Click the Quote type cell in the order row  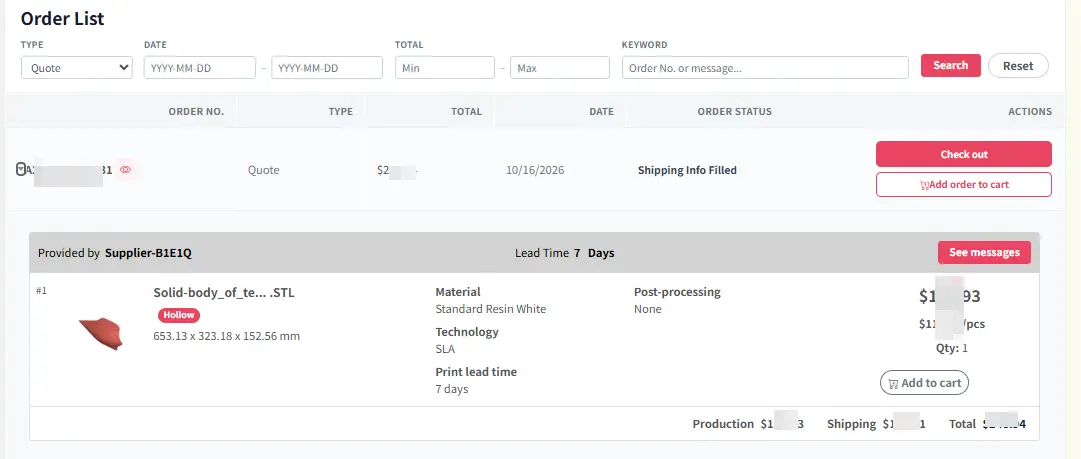(x=263, y=170)
